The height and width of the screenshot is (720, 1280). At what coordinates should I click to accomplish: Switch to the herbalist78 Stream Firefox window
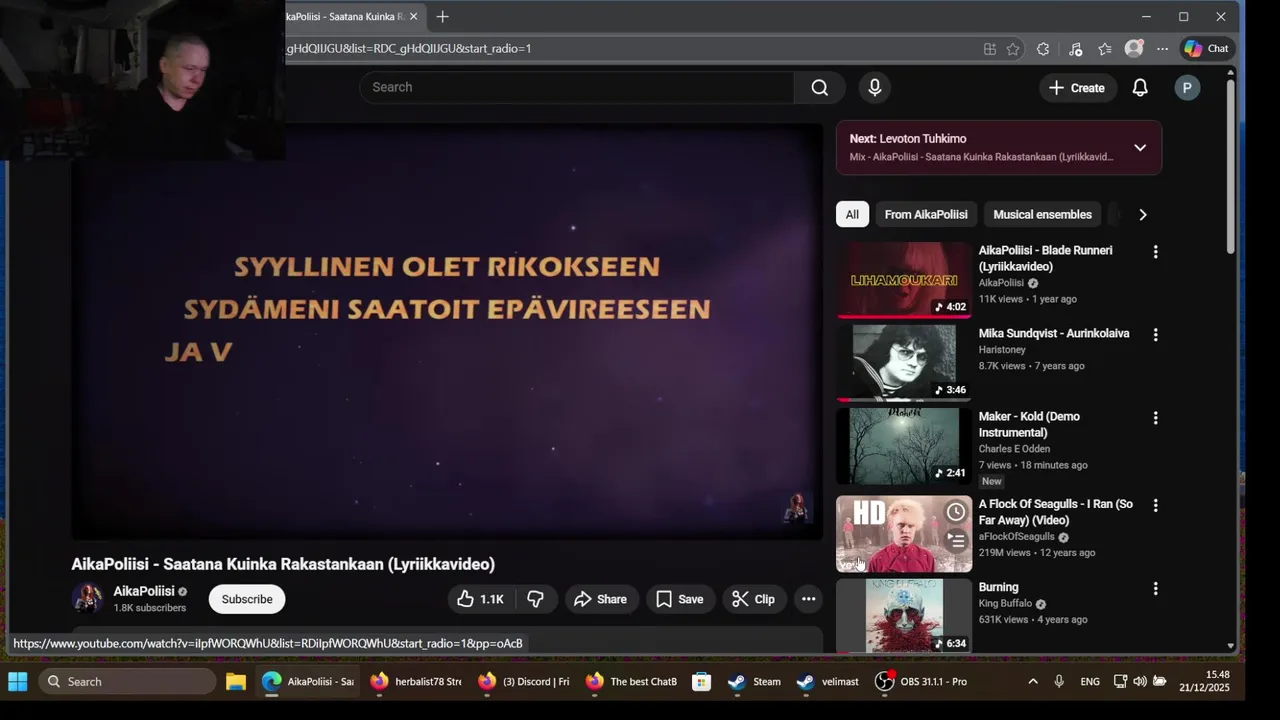[x=415, y=682]
